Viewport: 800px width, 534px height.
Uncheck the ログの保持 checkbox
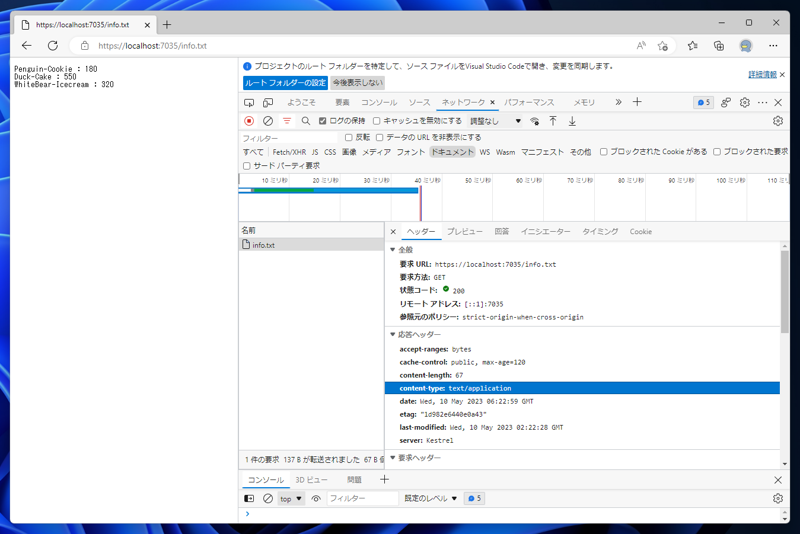[322, 121]
